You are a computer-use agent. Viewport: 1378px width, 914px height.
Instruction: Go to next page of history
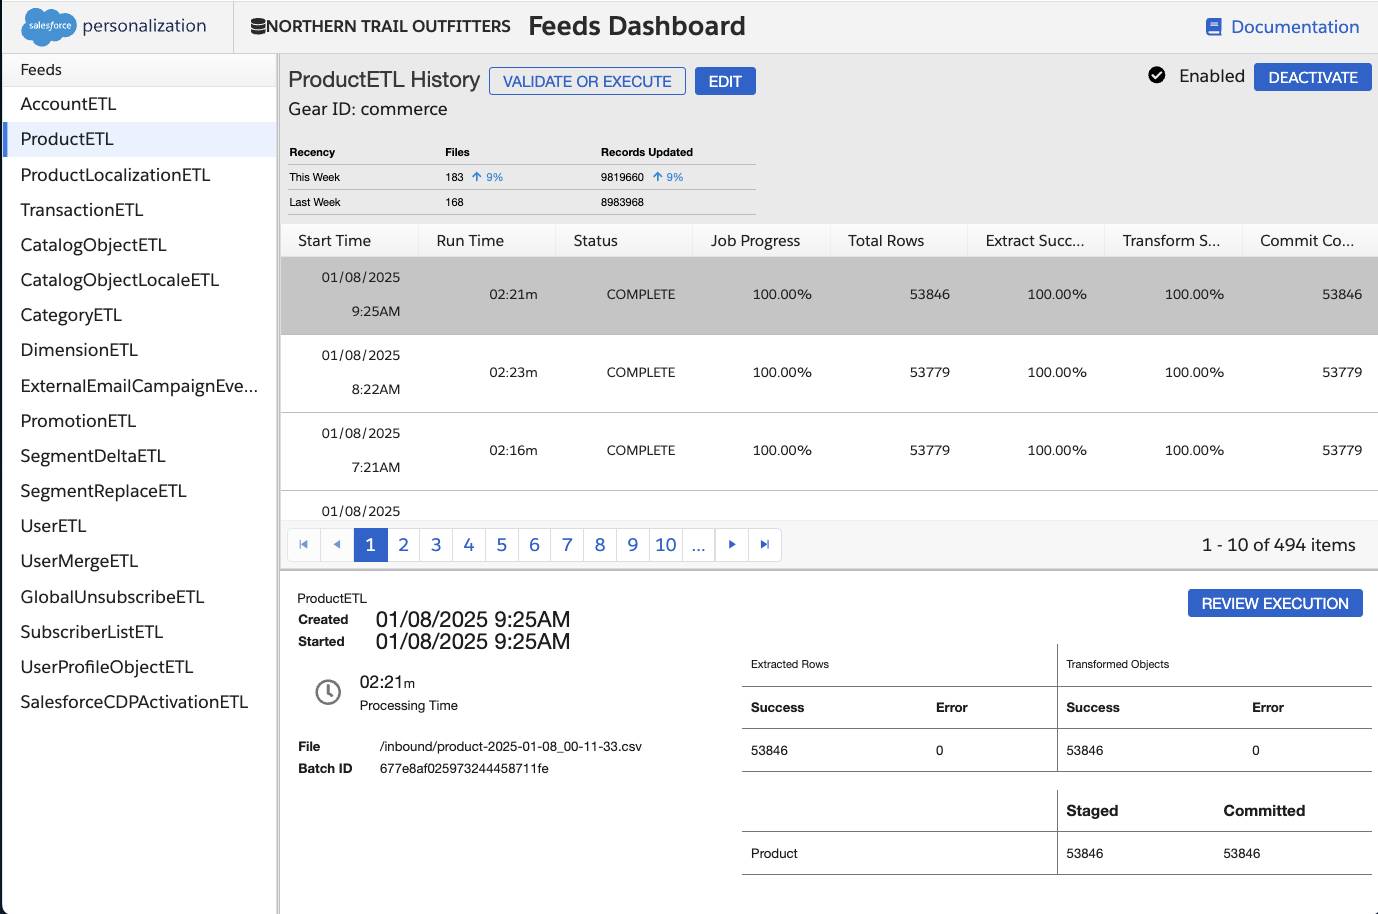tap(732, 544)
